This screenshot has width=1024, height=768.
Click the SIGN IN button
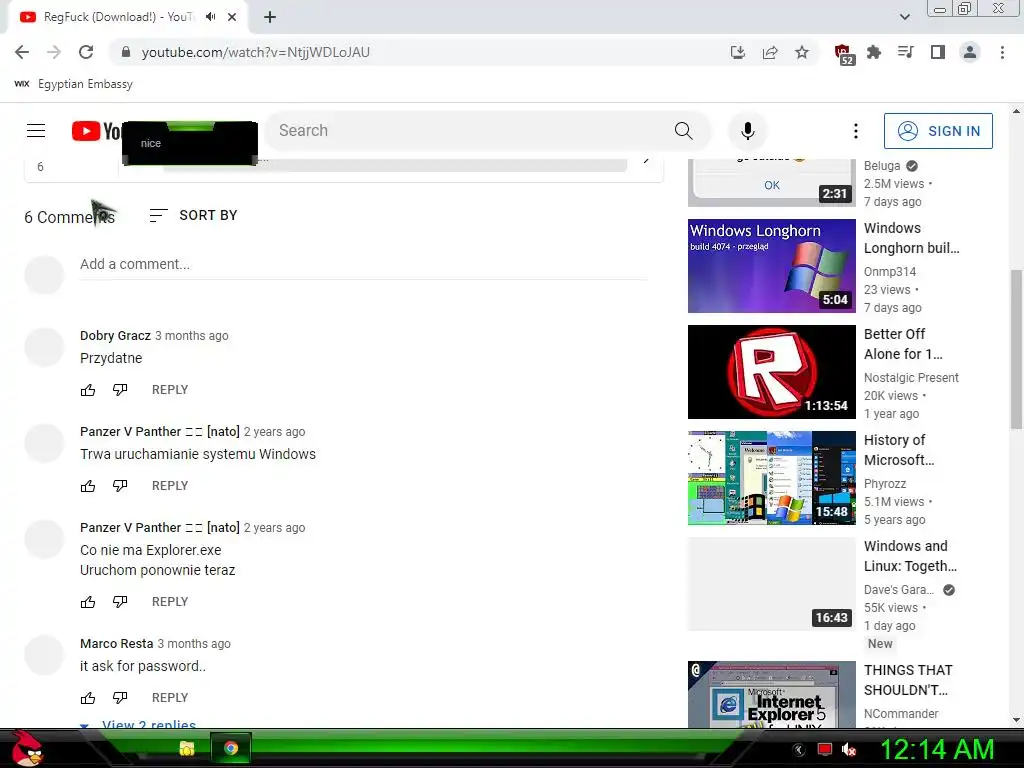coord(938,131)
